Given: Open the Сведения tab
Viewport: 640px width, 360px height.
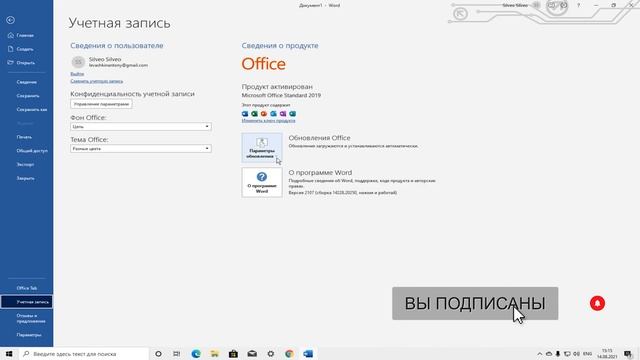Looking at the screenshot, I should coord(26,82).
